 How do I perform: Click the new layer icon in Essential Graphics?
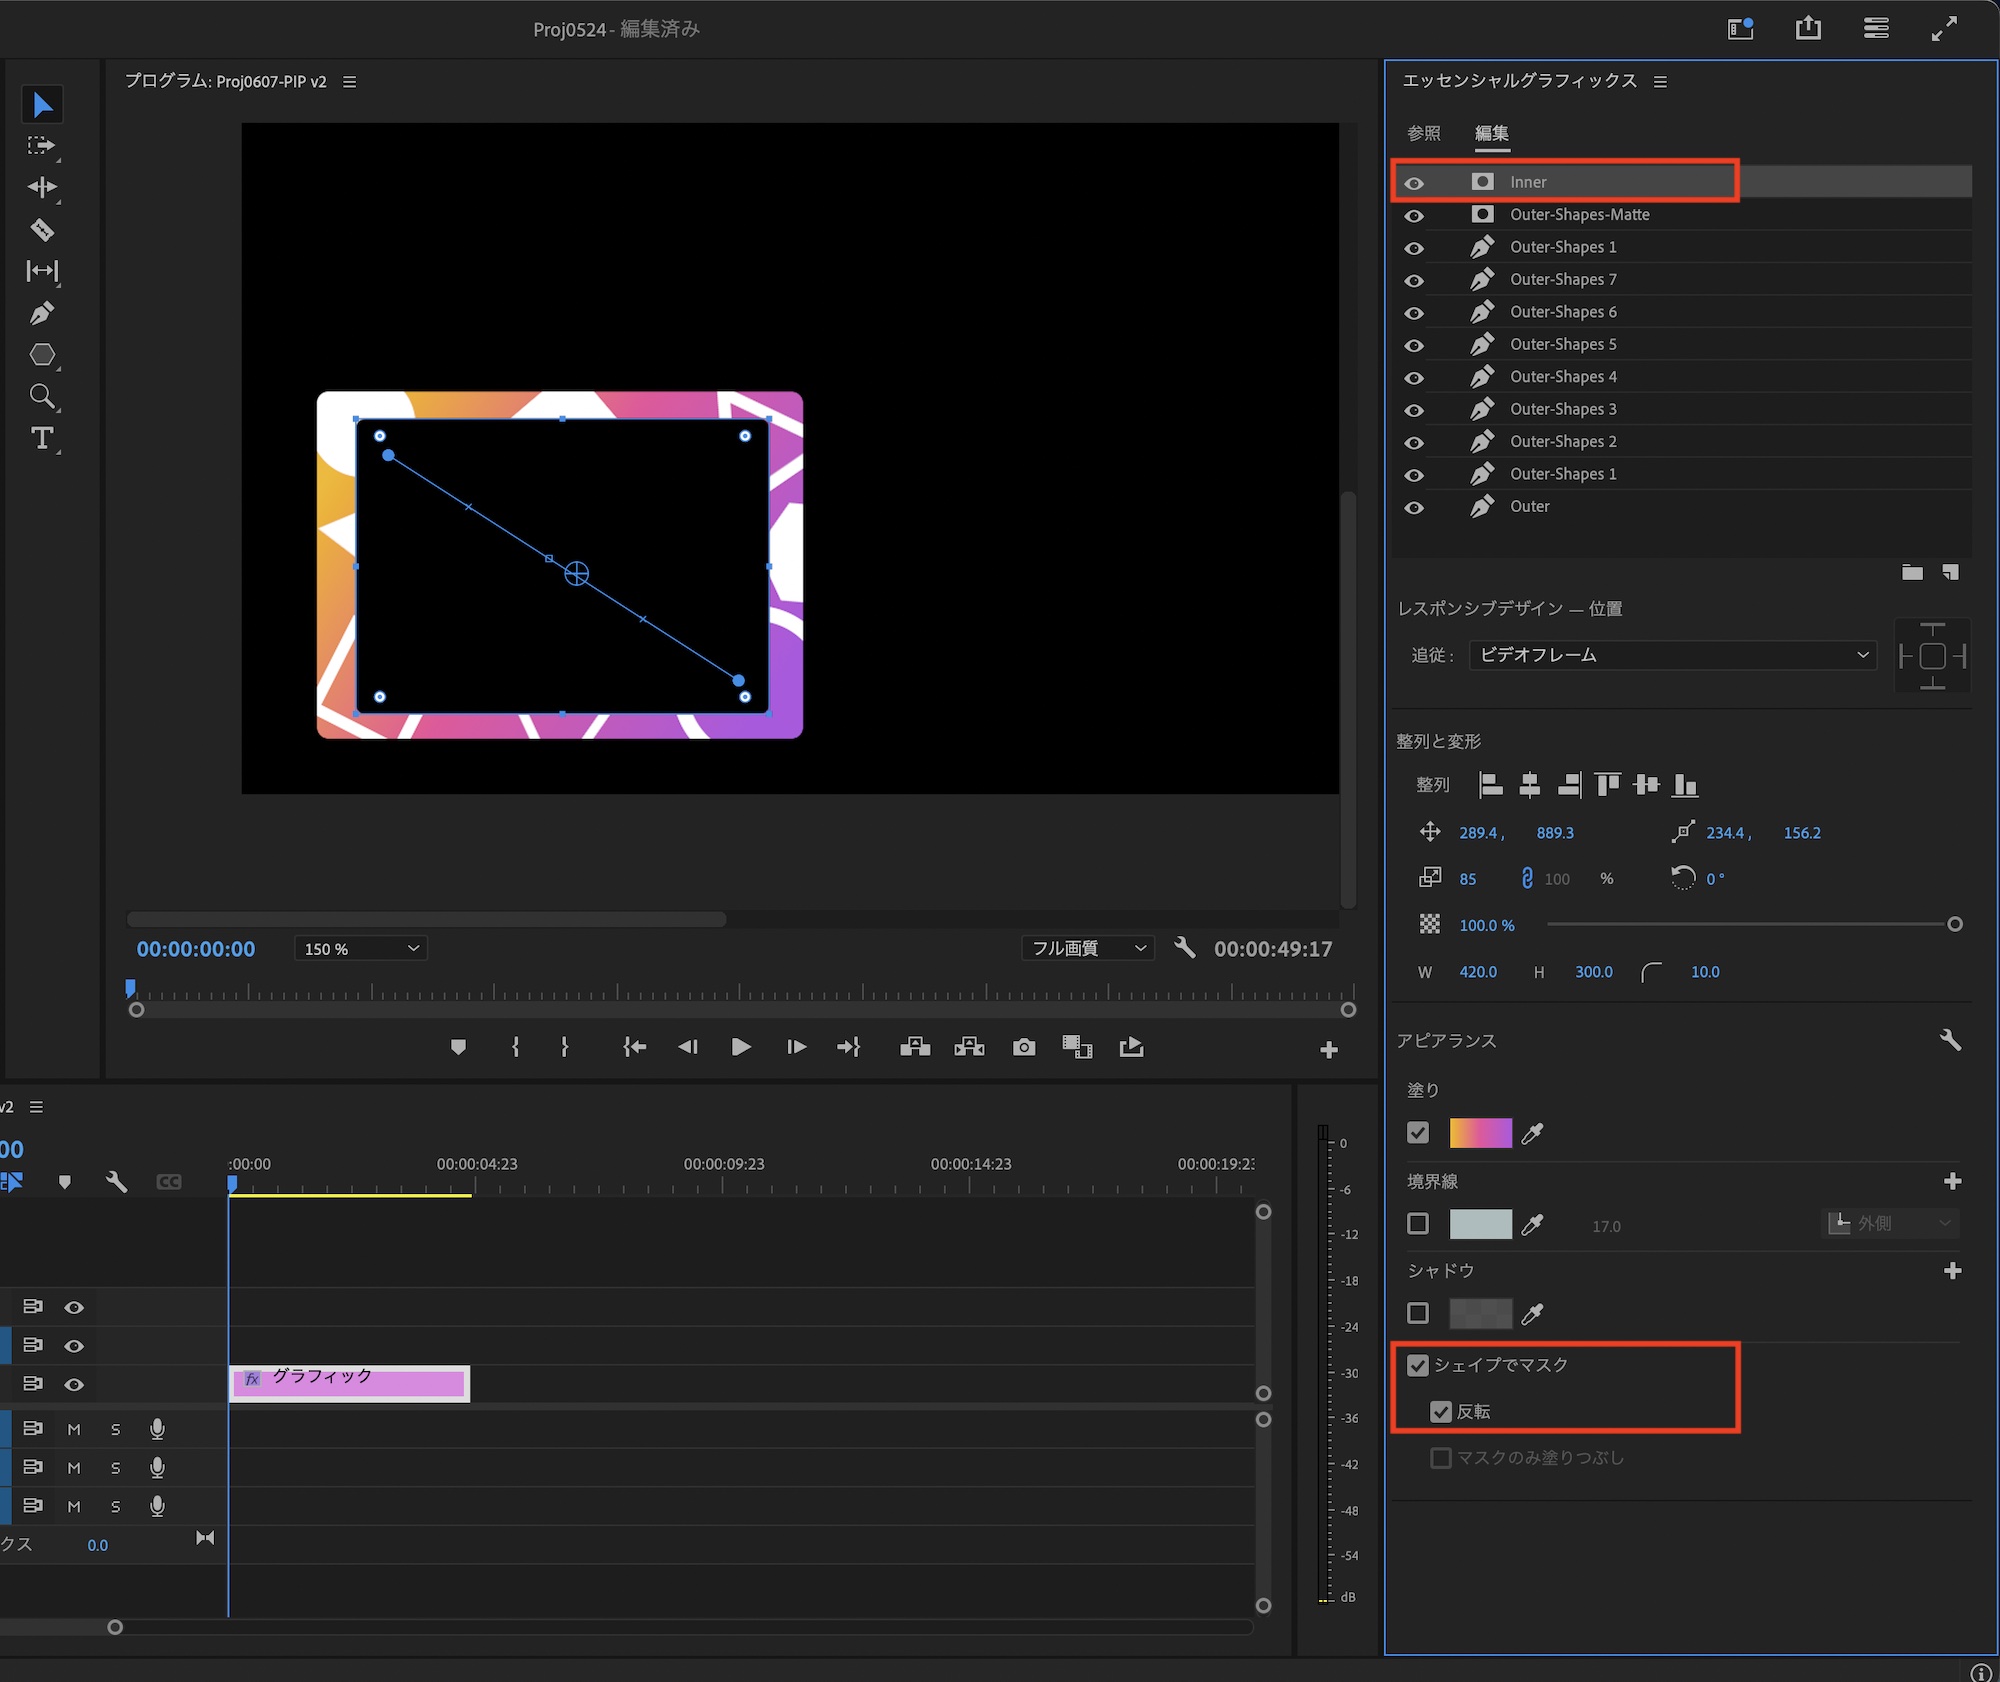point(1950,573)
